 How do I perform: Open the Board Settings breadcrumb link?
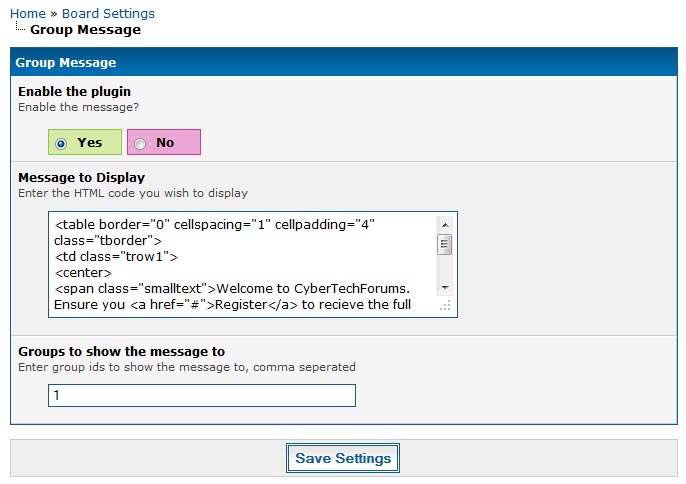pyautogui.click(x=108, y=13)
